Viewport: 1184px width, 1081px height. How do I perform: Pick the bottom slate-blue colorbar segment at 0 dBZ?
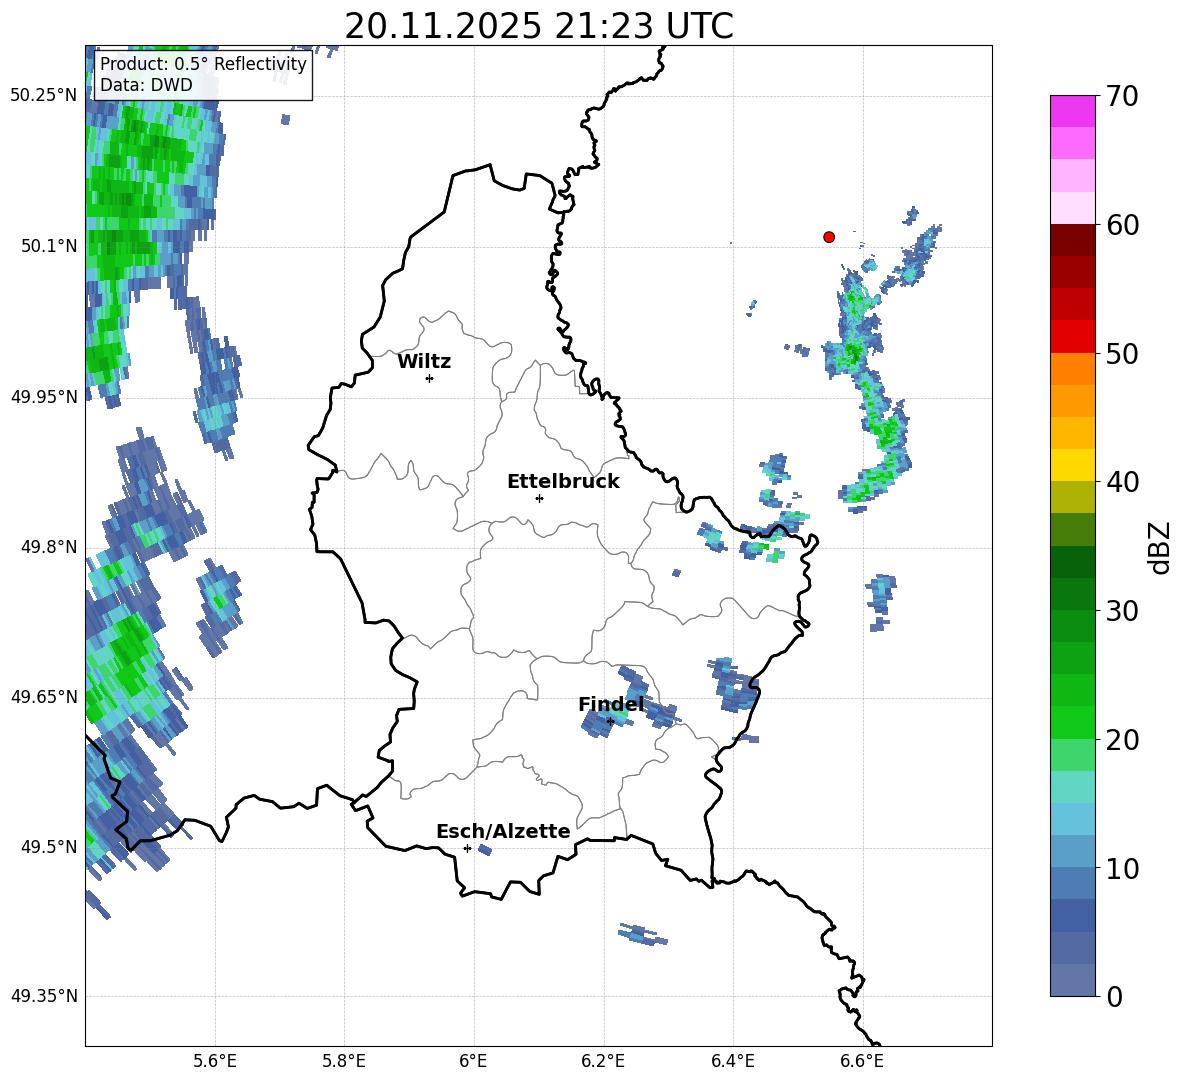1072,980
